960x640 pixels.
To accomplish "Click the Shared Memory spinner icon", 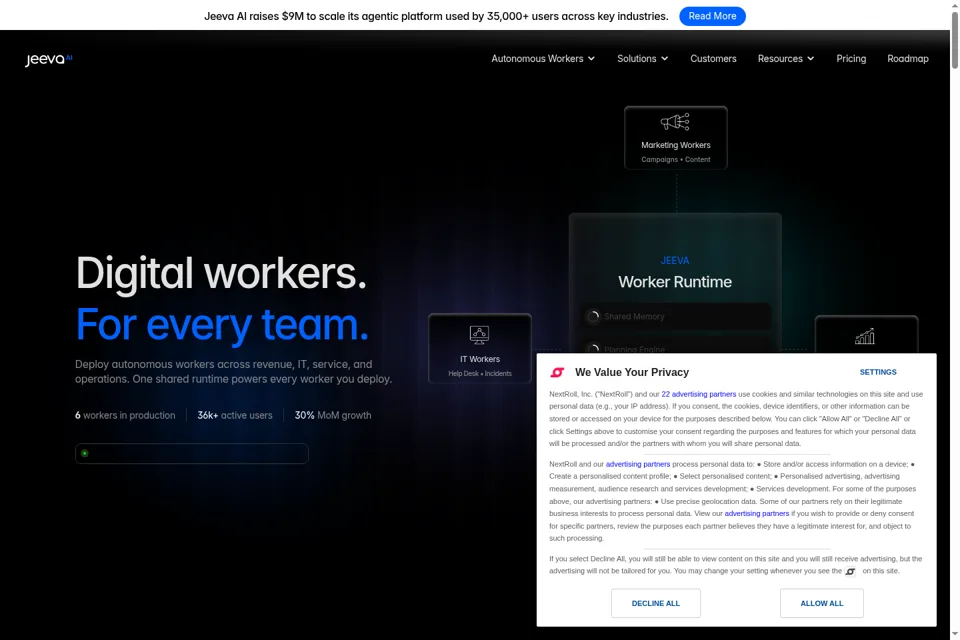I will click(593, 317).
